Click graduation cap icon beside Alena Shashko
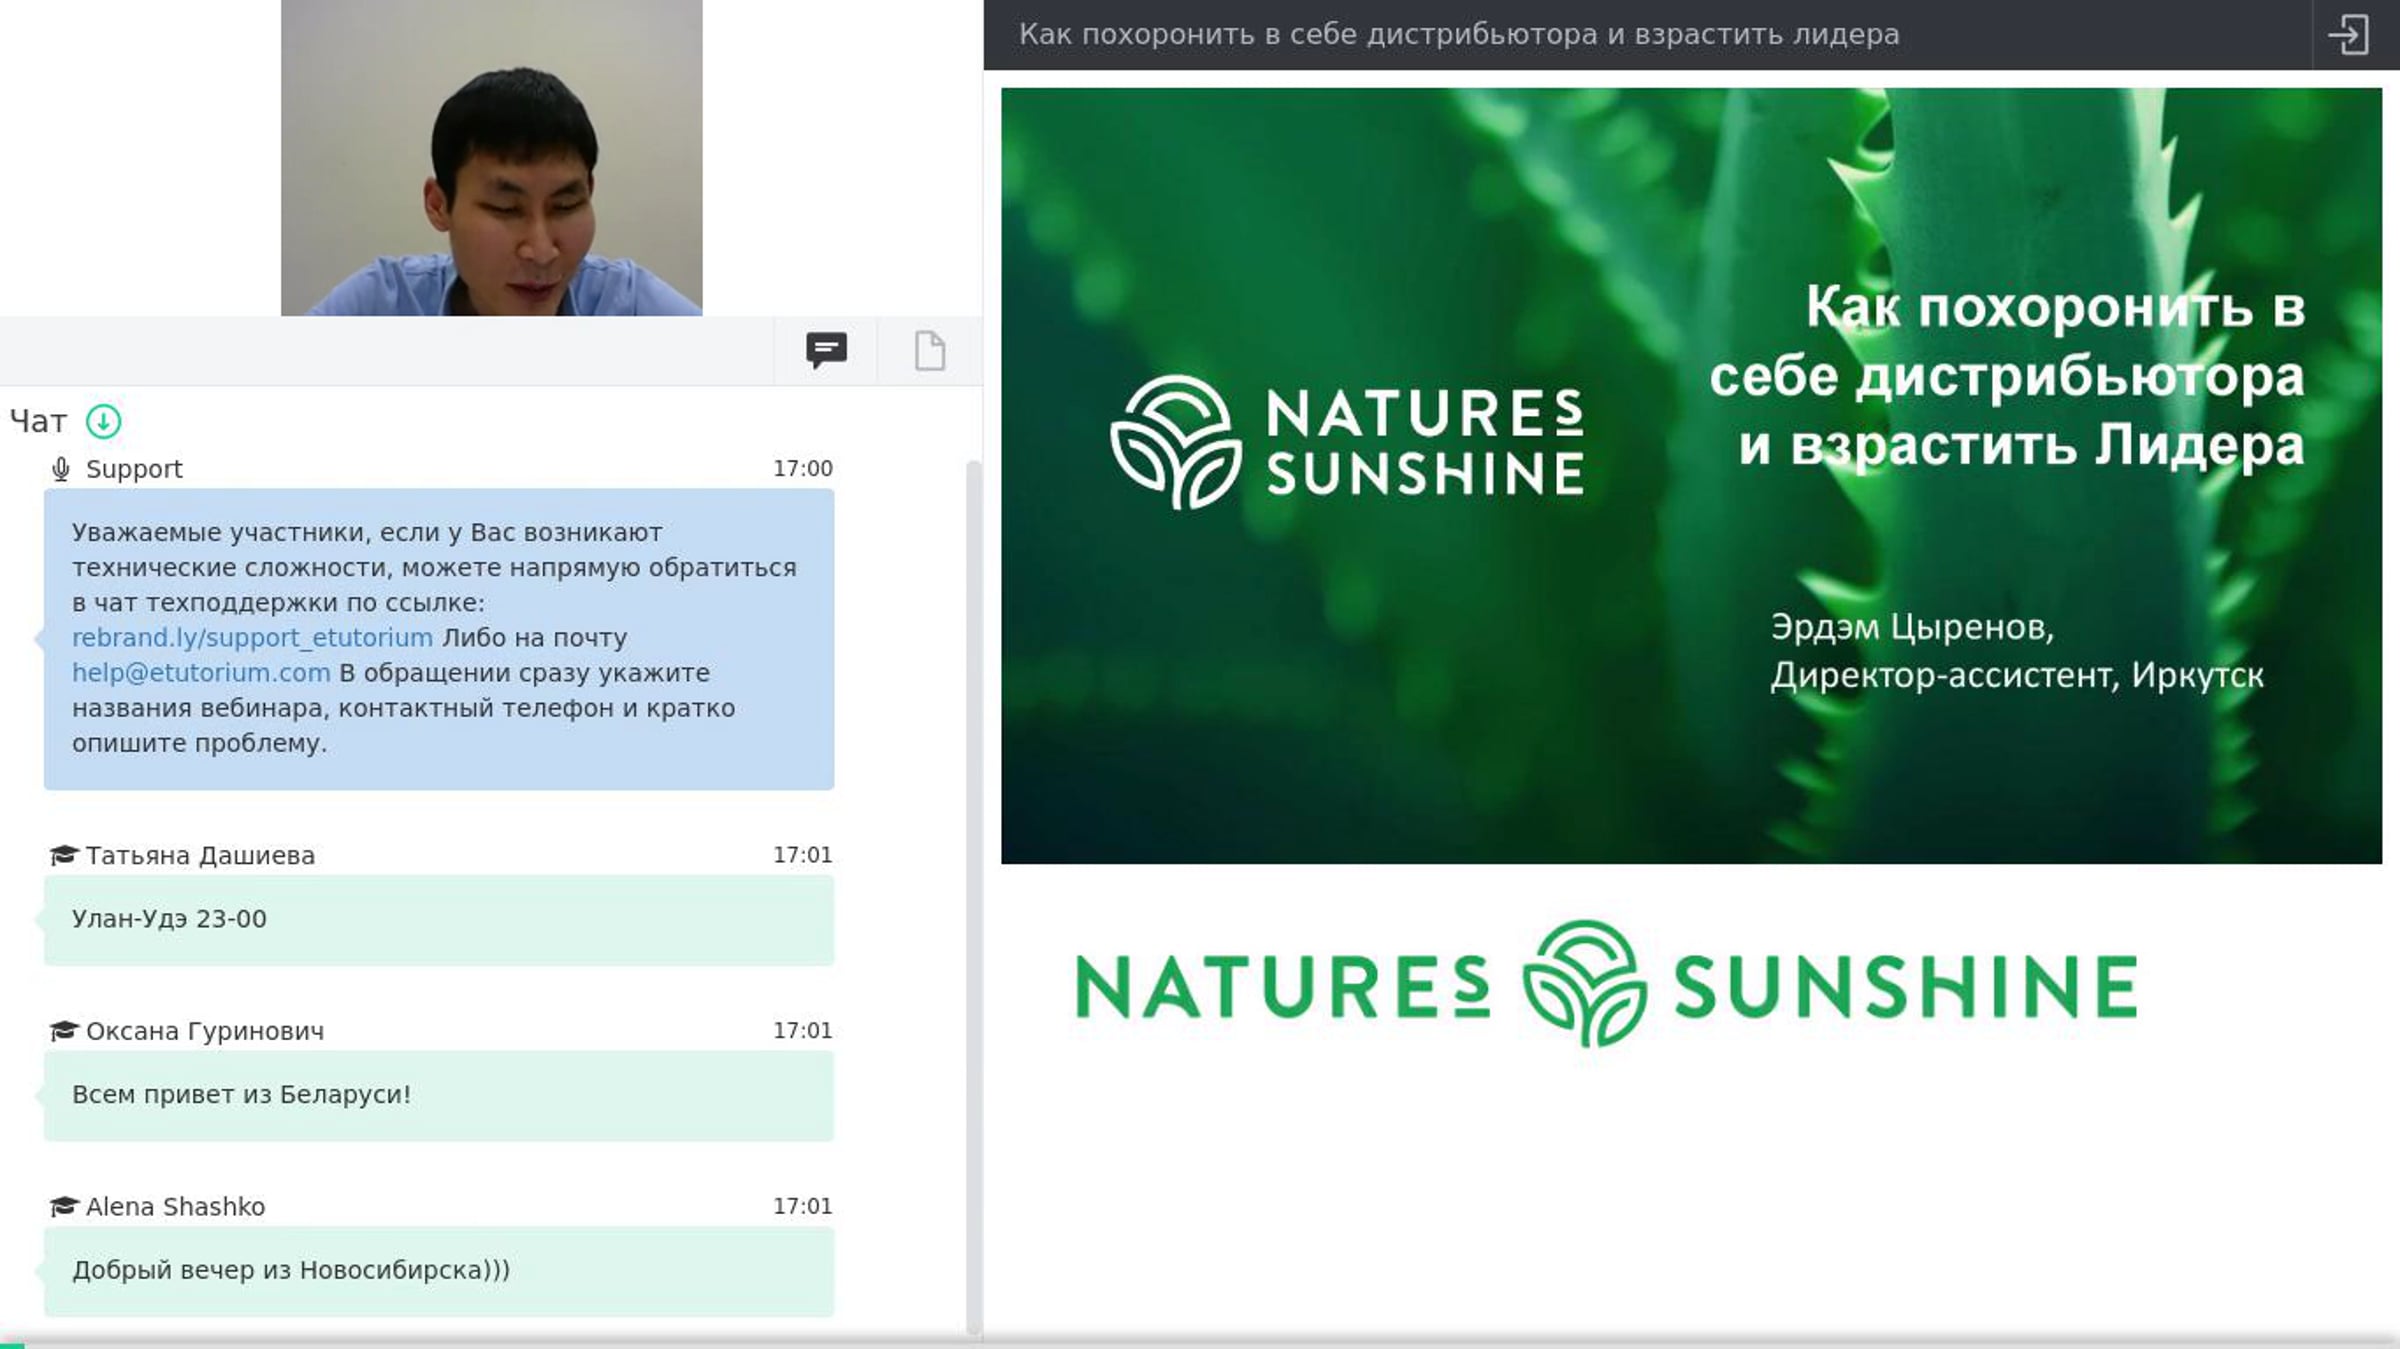 pos(64,1206)
